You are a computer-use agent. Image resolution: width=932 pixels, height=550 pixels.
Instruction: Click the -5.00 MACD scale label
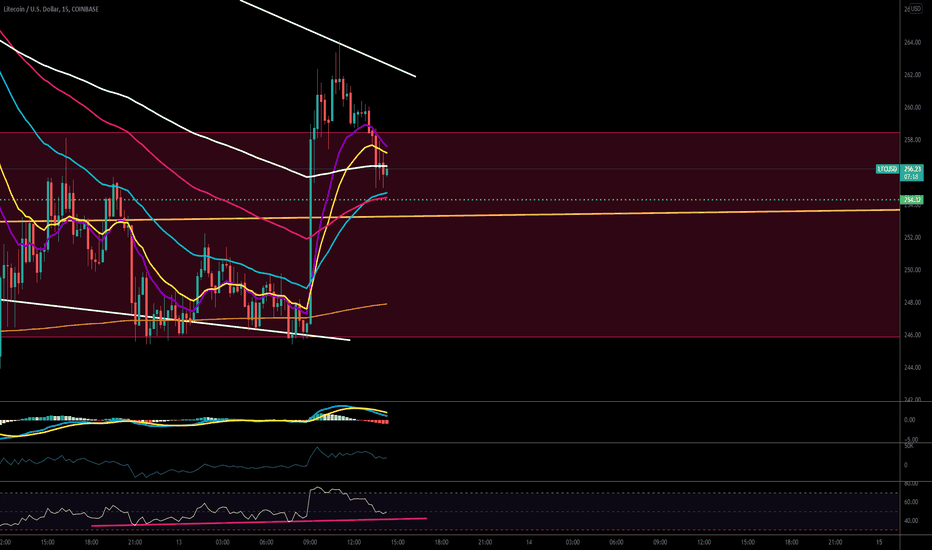point(911,439)
